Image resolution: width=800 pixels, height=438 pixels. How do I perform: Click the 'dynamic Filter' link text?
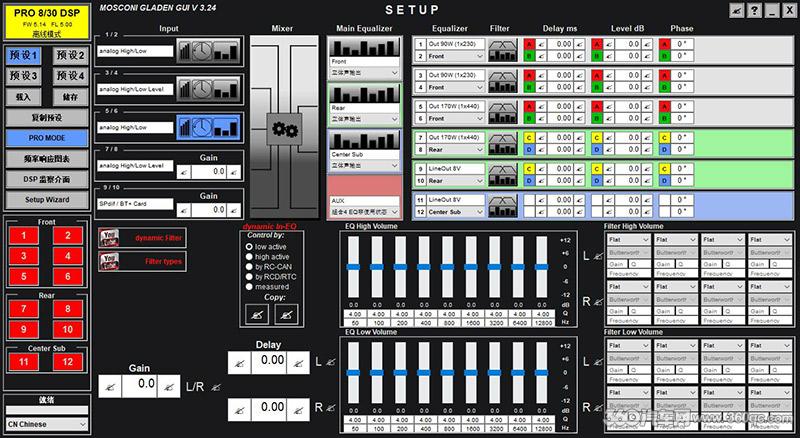pyautogui.click(x=158, y=238)
